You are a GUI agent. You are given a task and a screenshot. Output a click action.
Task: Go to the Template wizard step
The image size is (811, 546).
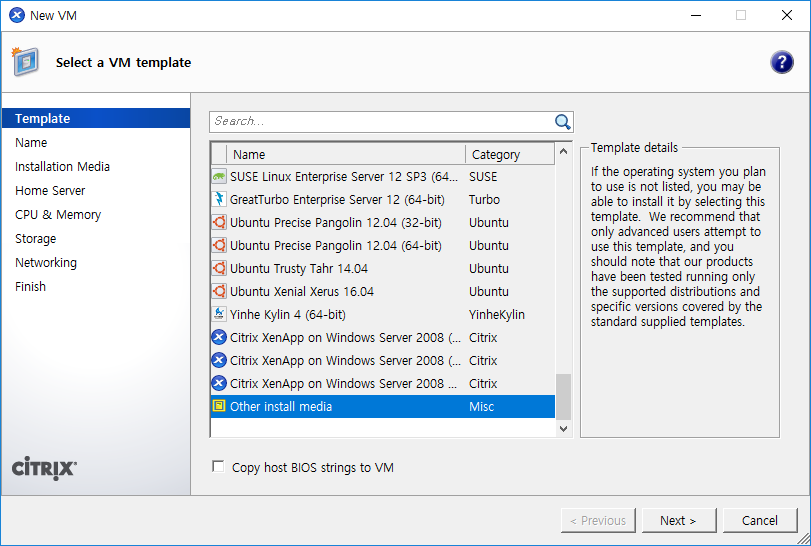pyautogui.click(x=96, y=118)
